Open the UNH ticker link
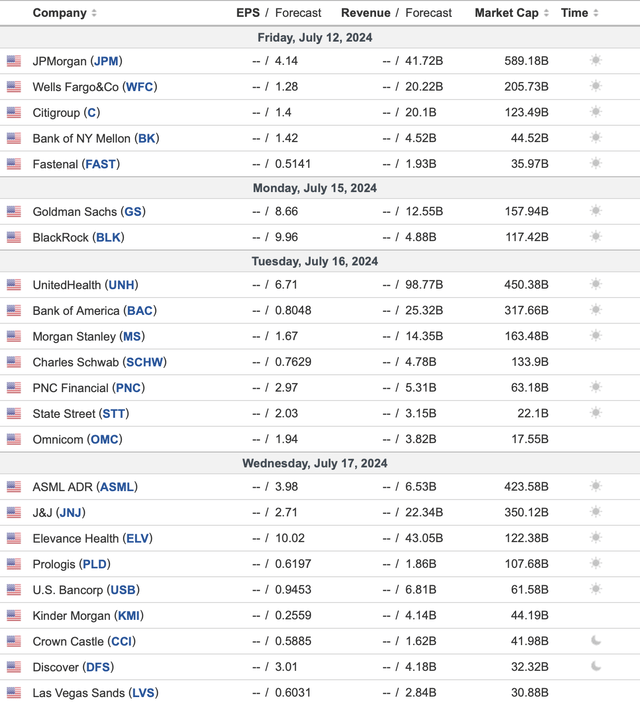640x705 pixels. [x=121, y=285]
